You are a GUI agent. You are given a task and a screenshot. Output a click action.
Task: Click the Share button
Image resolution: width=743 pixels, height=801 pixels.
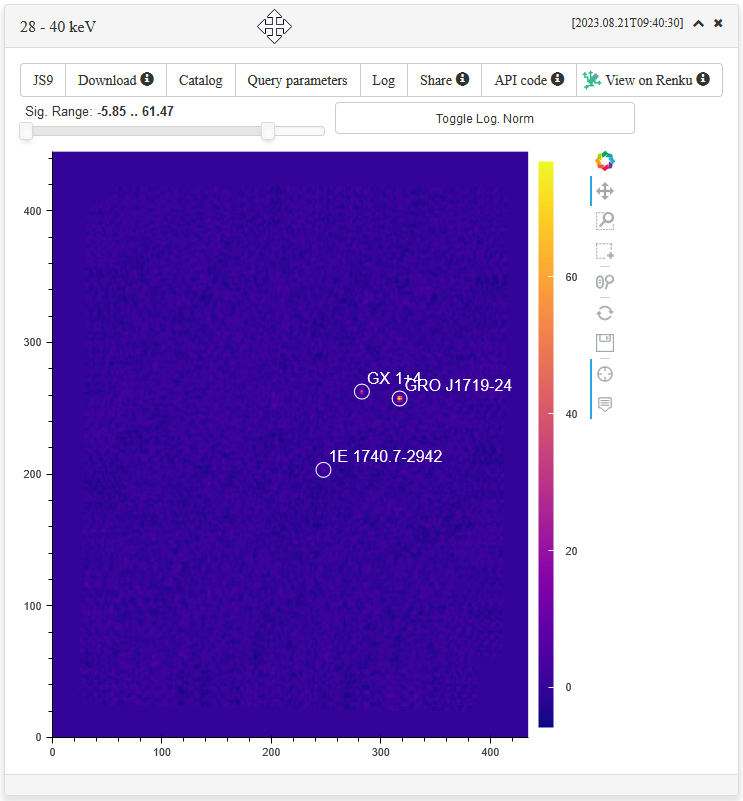(x=444, y=80)
